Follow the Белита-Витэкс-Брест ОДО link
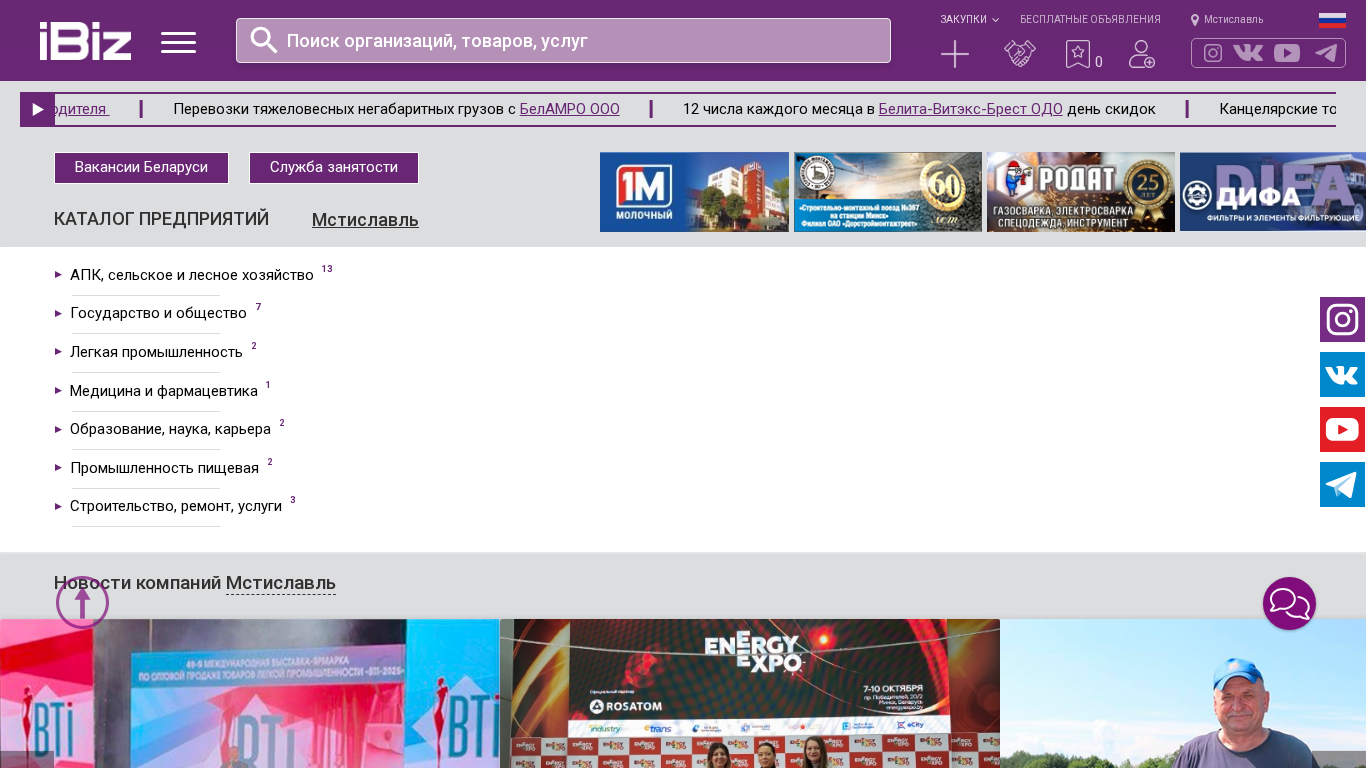The image size is (1366, 768). click(x=970, y=109)
